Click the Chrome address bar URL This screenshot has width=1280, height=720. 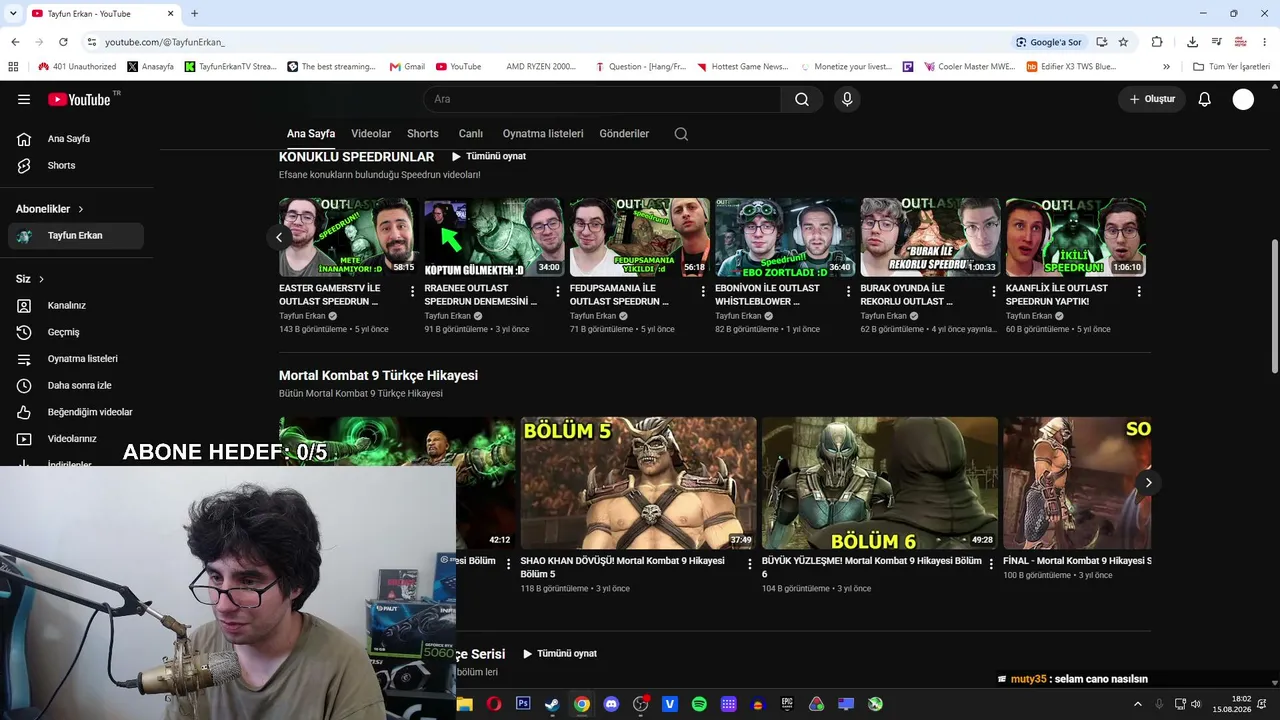click(x=165, y=42)
